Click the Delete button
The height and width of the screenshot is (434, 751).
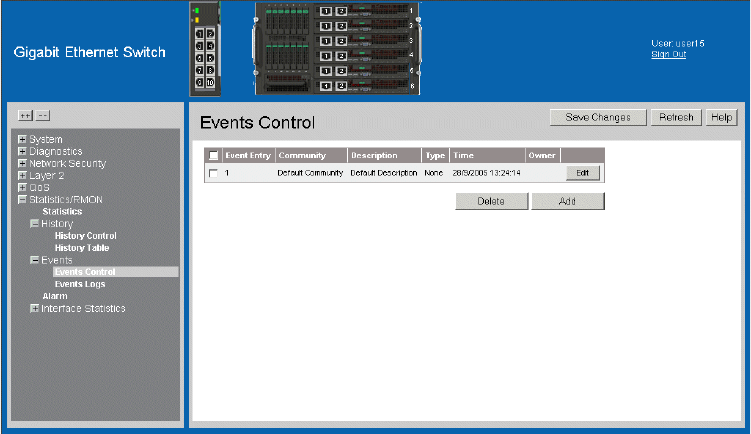click(x=491, y=201)
